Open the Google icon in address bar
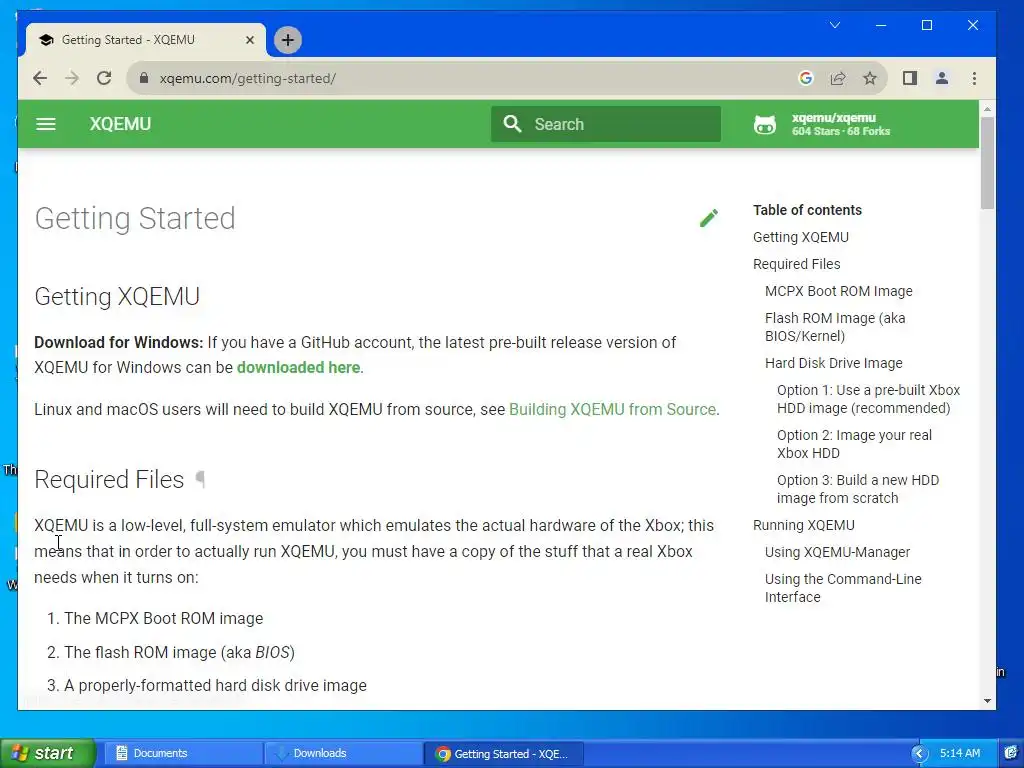The height and width of the screenshot is (768, 1024). 806,78
